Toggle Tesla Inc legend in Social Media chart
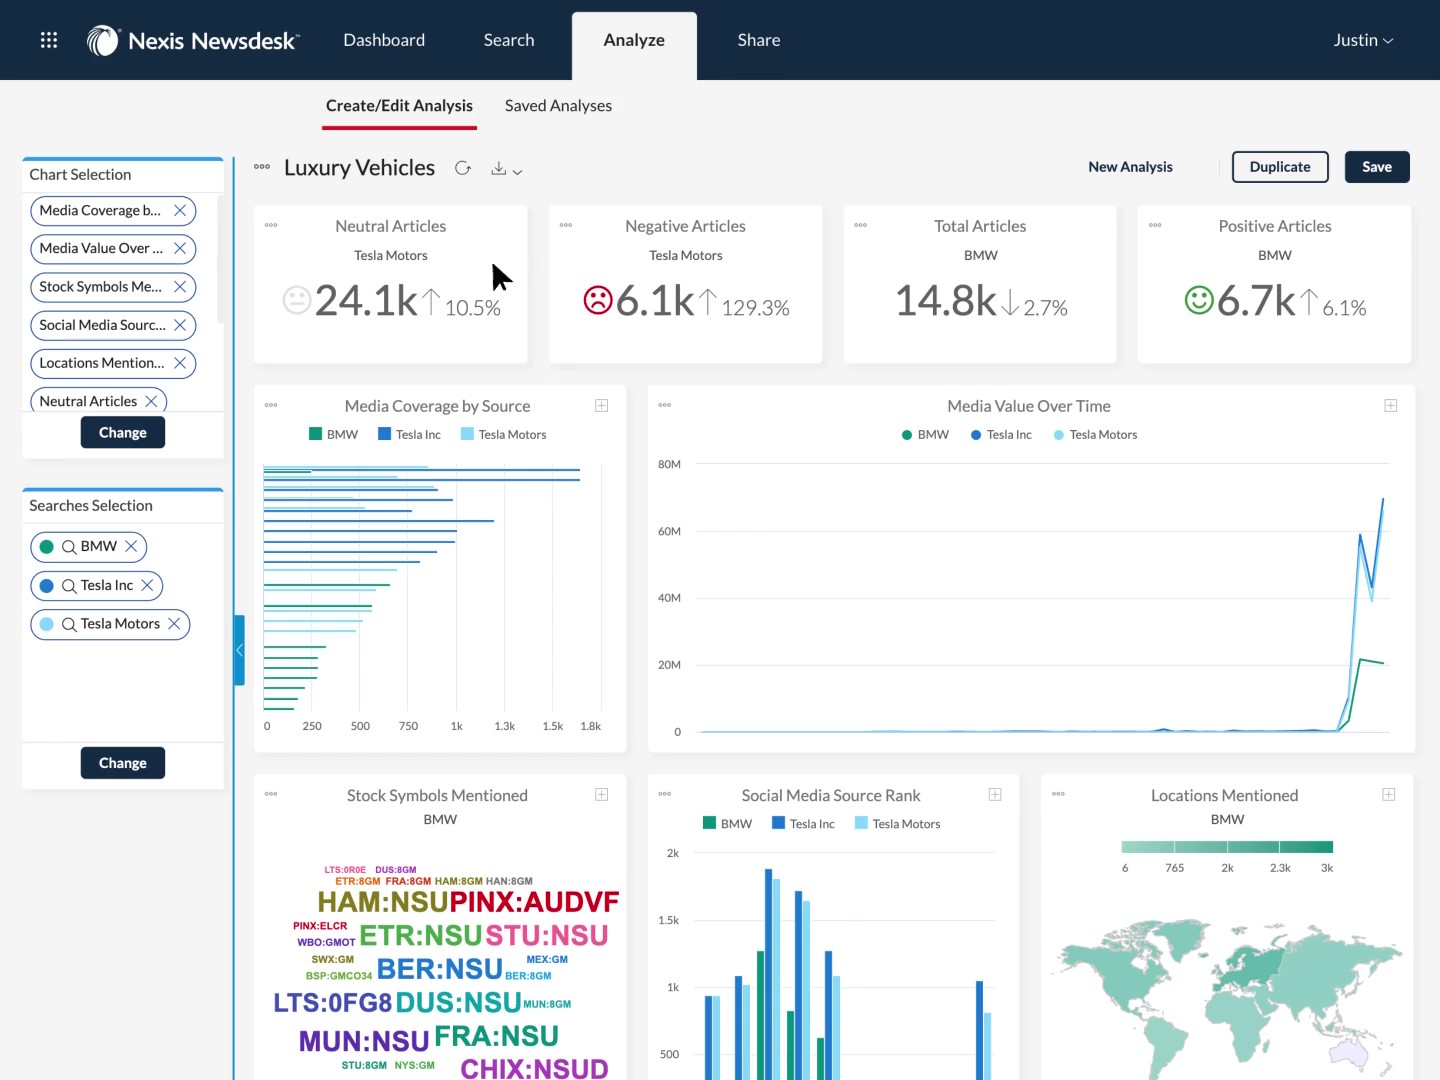This screenshot has width=1440, height=1080. tap(803, 823)
